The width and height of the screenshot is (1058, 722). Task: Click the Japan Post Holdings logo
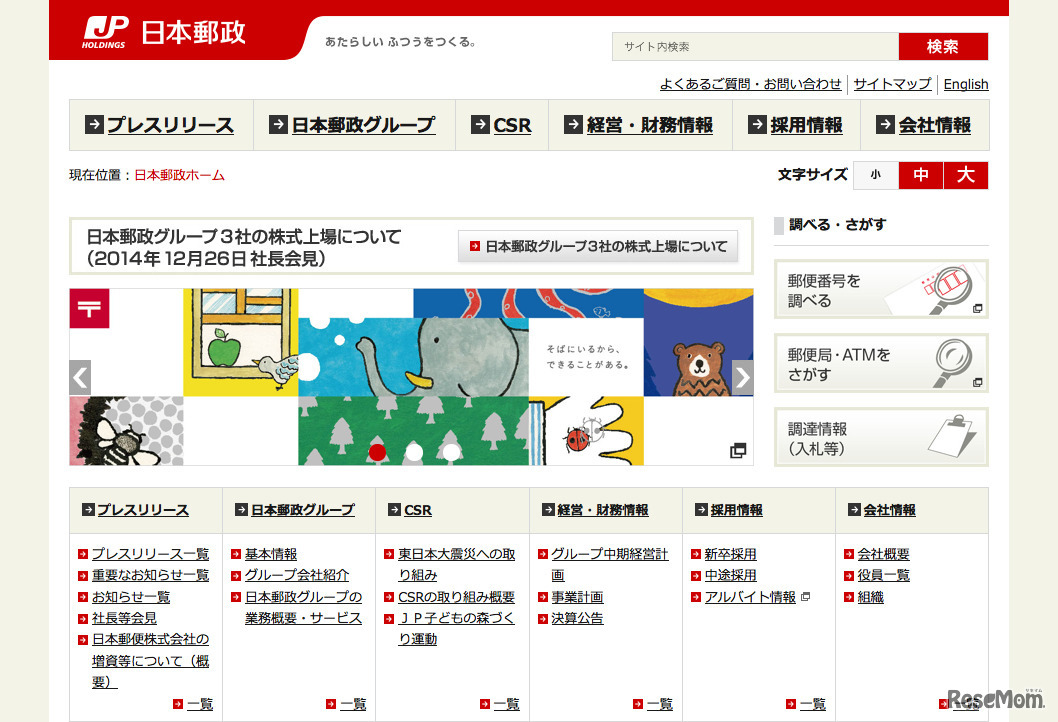click(x=165, y=33)
